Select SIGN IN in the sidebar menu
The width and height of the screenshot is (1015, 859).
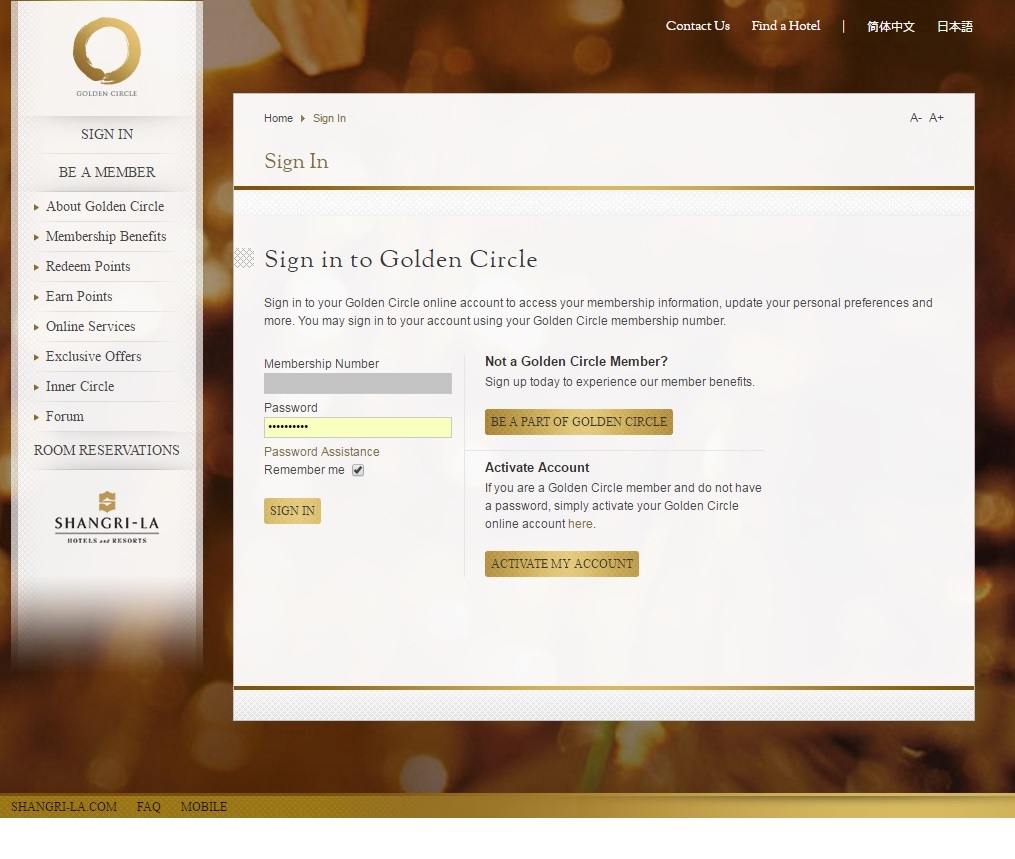tap(107, 134)
